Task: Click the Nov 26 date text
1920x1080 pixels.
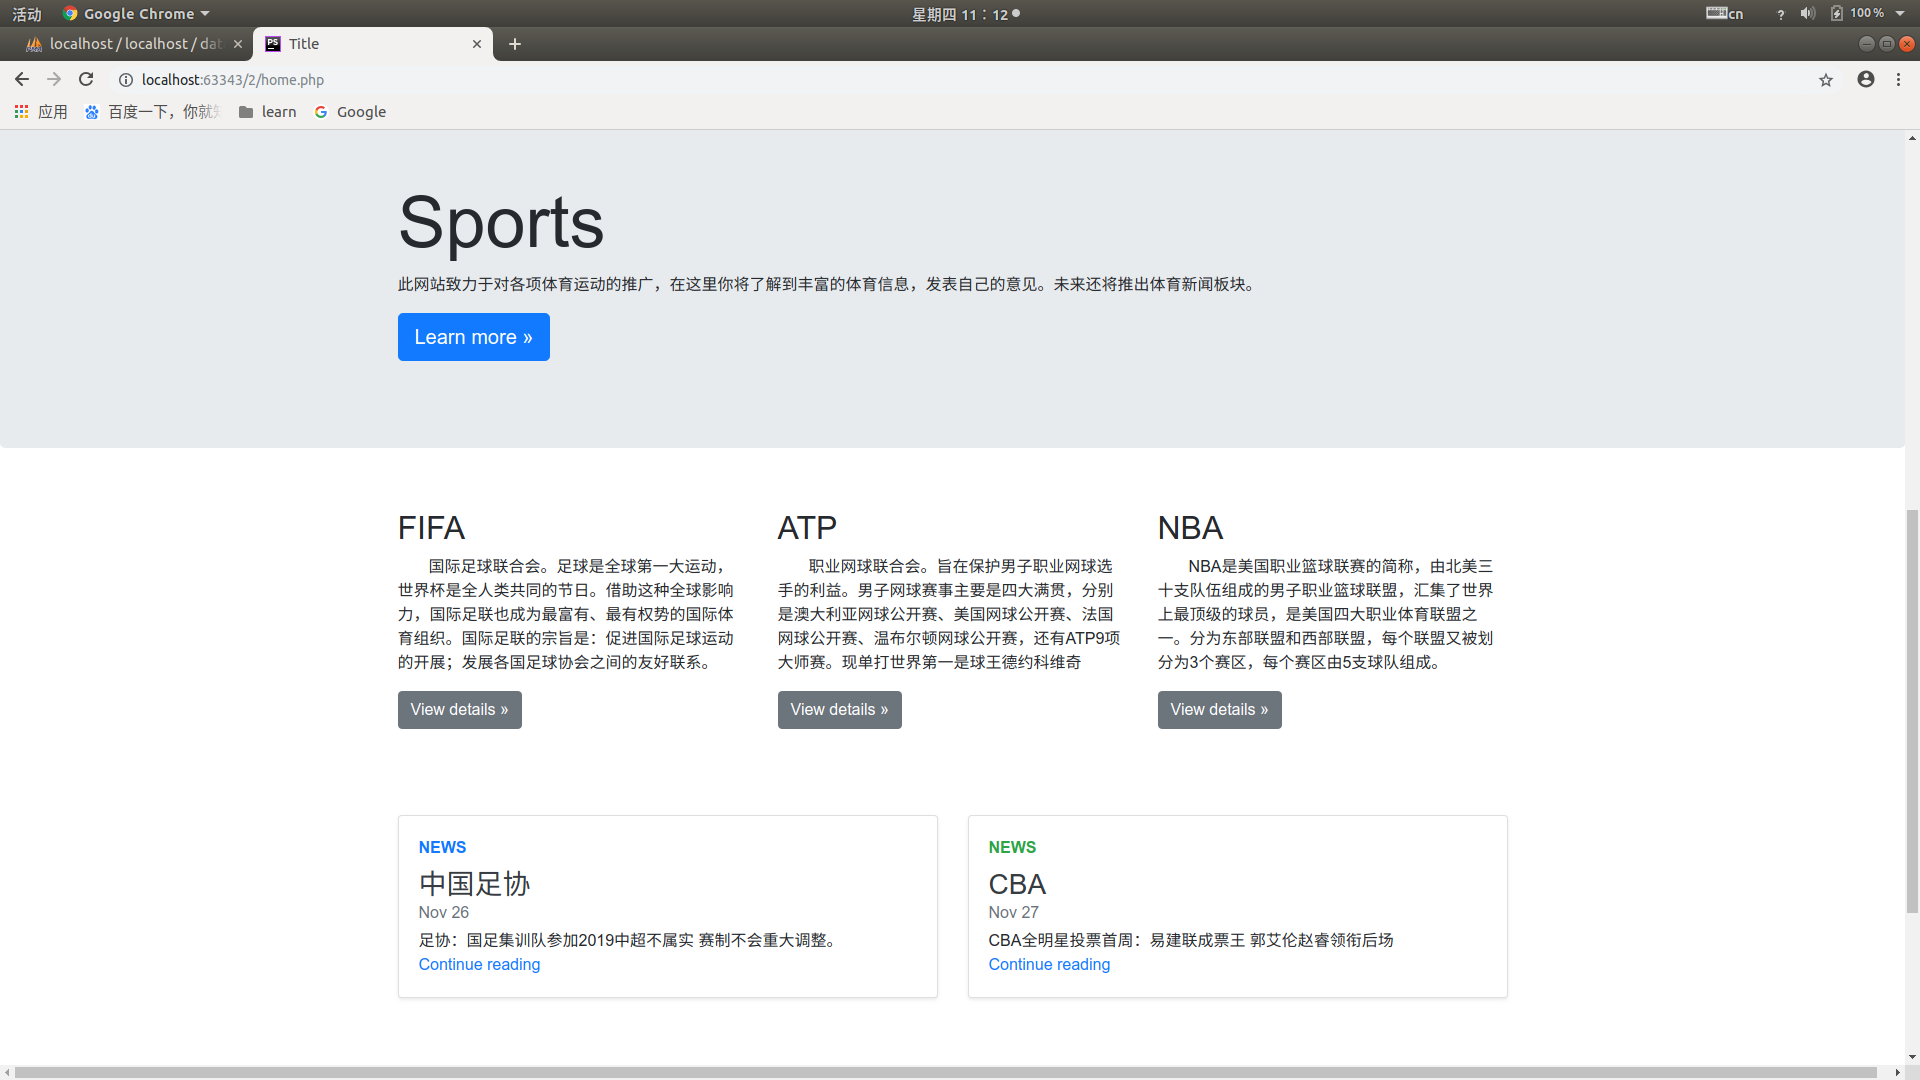Action: coord(444,912)
